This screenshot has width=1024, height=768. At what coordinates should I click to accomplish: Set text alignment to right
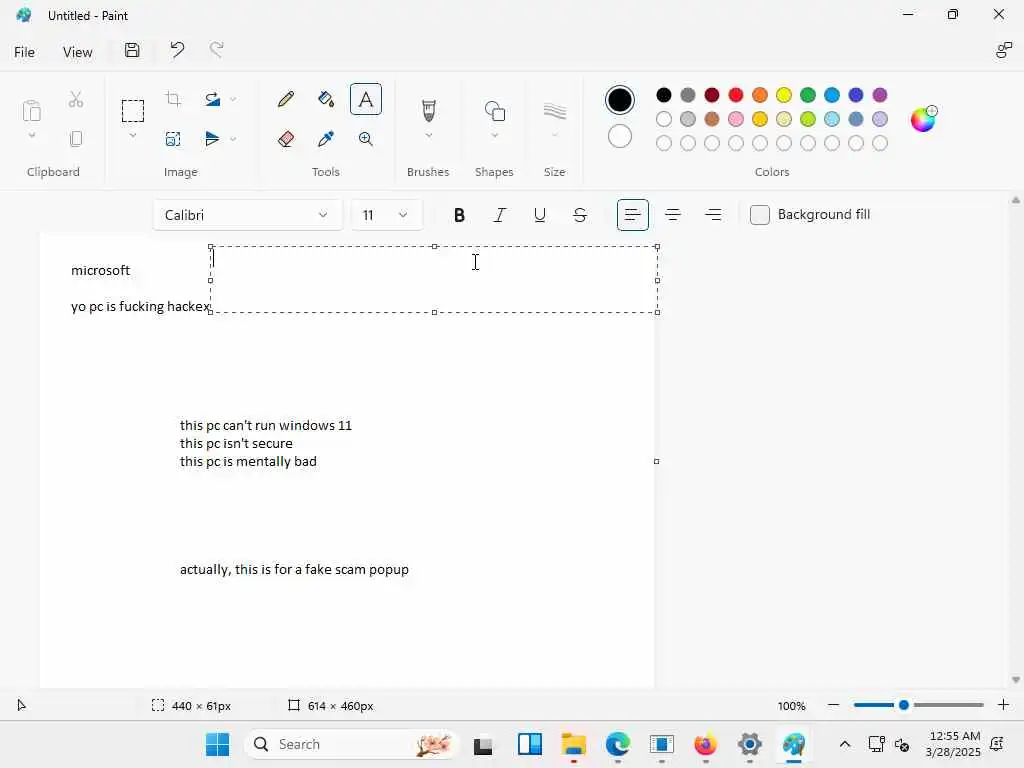[x=713, y=215]
